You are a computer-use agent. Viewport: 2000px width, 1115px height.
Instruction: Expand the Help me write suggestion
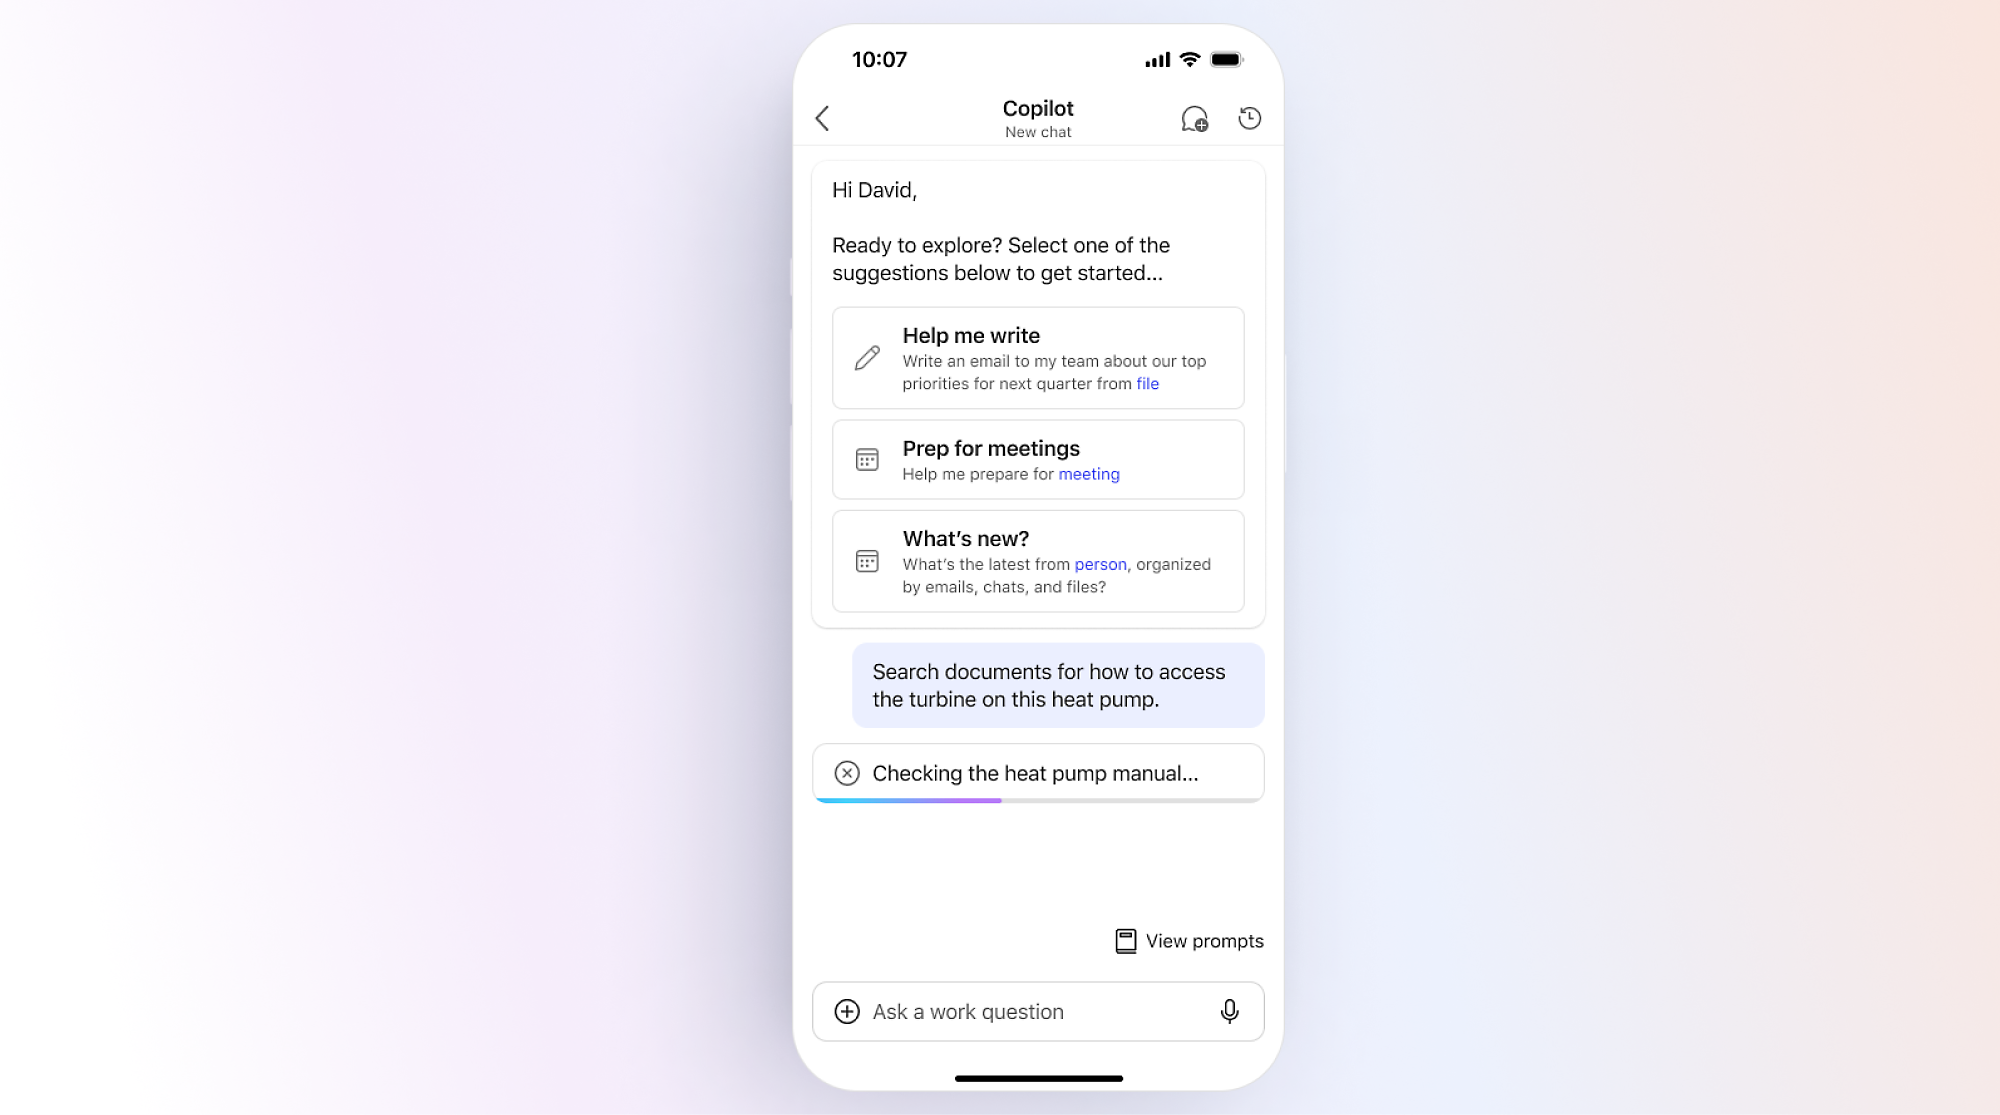pos(1038,357)
